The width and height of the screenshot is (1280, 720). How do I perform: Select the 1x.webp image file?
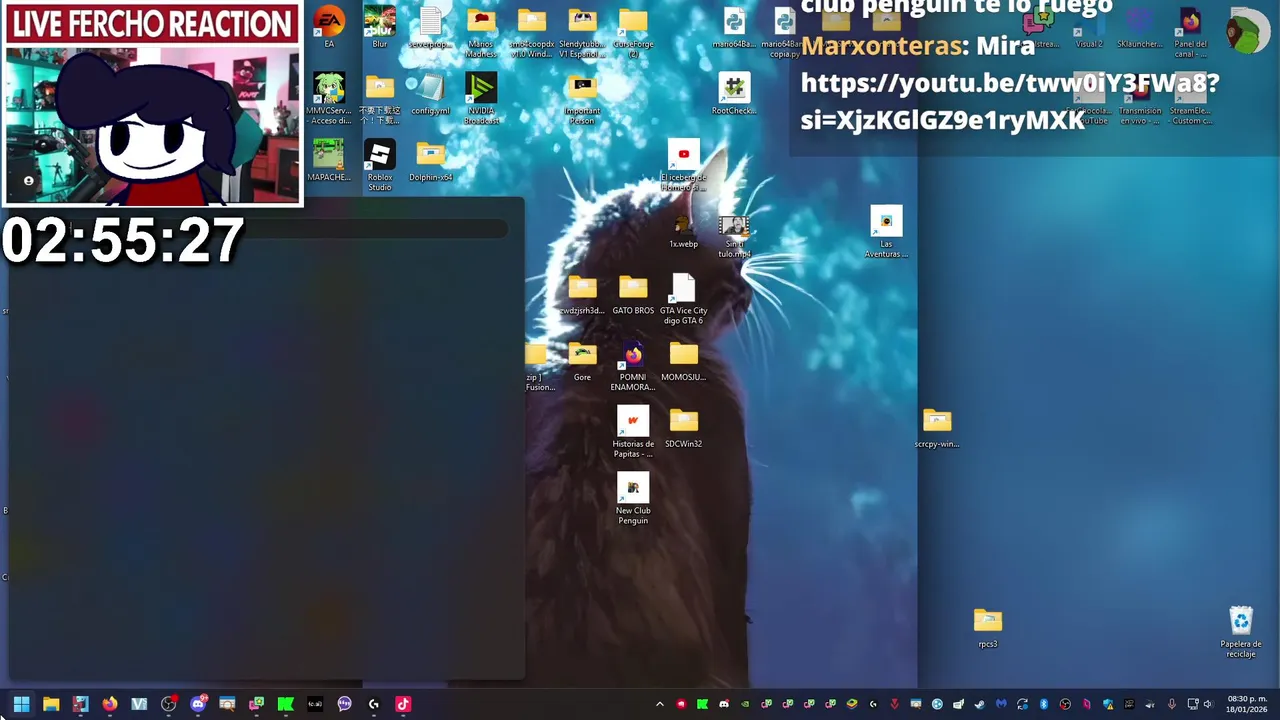pos(684,231)
